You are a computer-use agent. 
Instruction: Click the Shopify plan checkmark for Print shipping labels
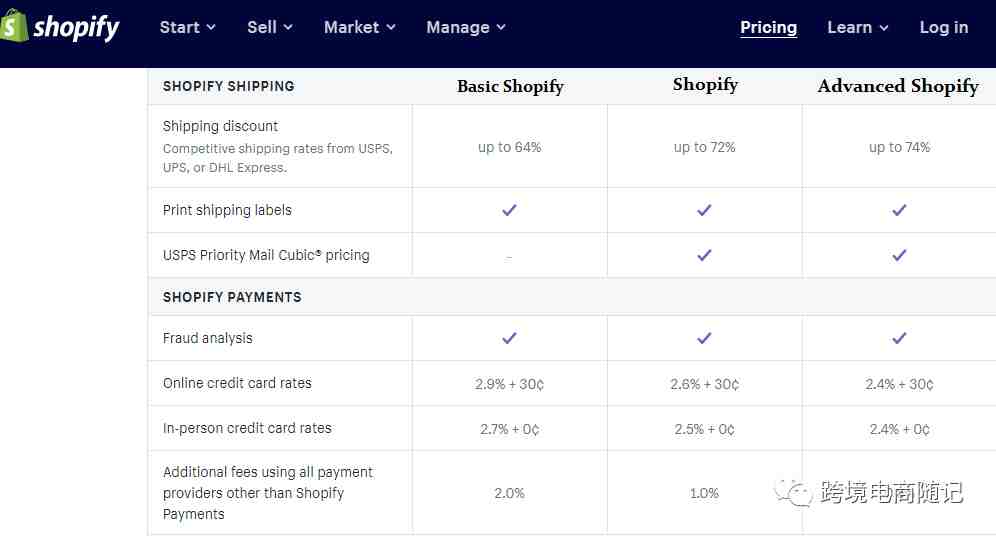(704, 210)
